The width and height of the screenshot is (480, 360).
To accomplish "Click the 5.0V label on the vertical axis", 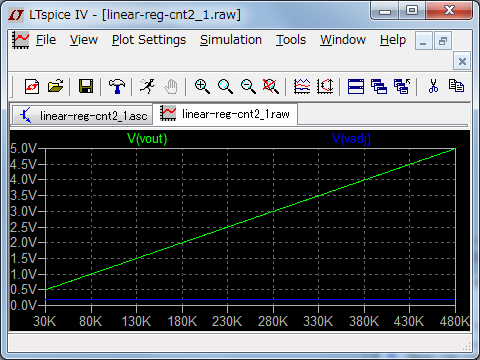I will (x=23, y=149).
